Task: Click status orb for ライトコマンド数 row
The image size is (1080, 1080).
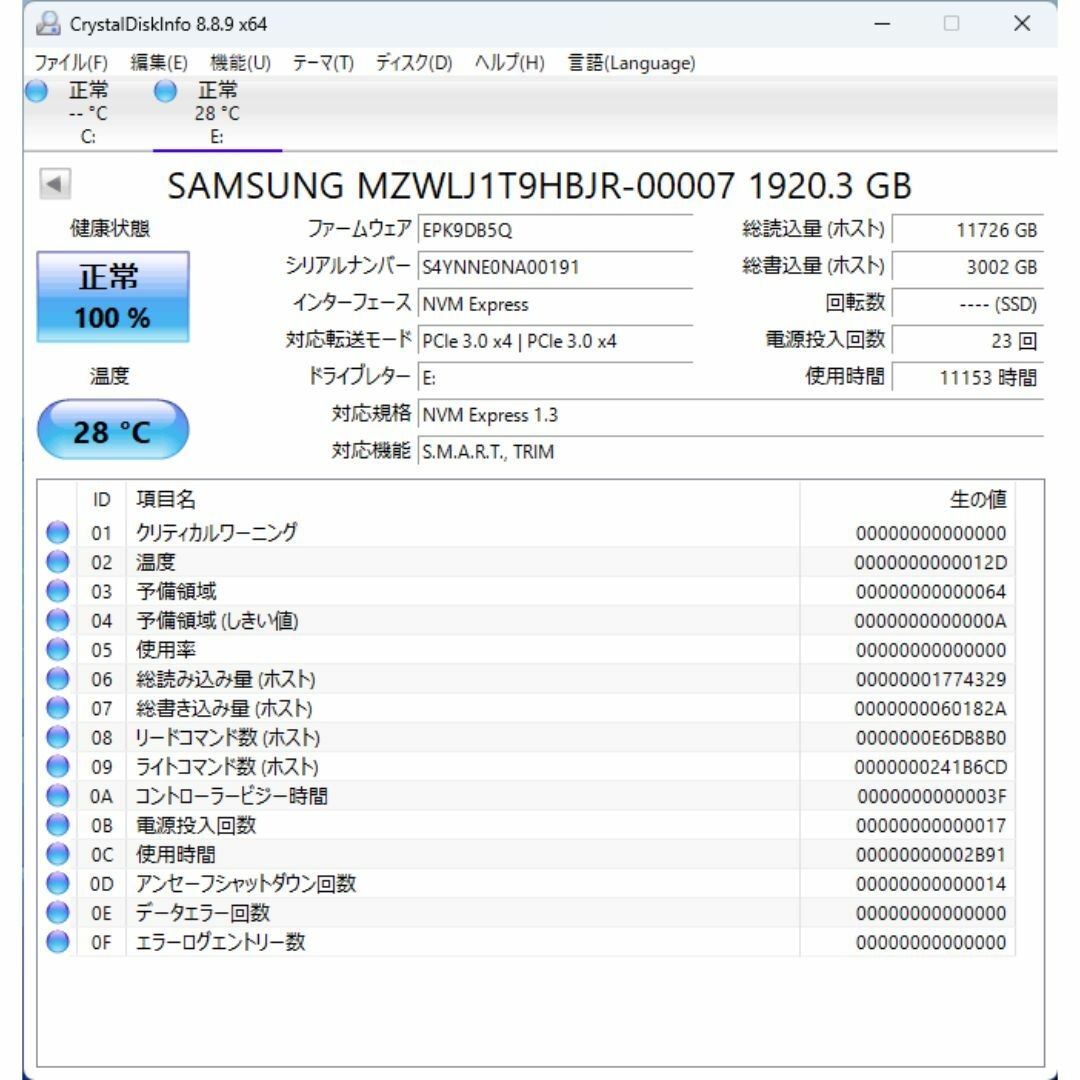Action: click(x=58, y=767)
